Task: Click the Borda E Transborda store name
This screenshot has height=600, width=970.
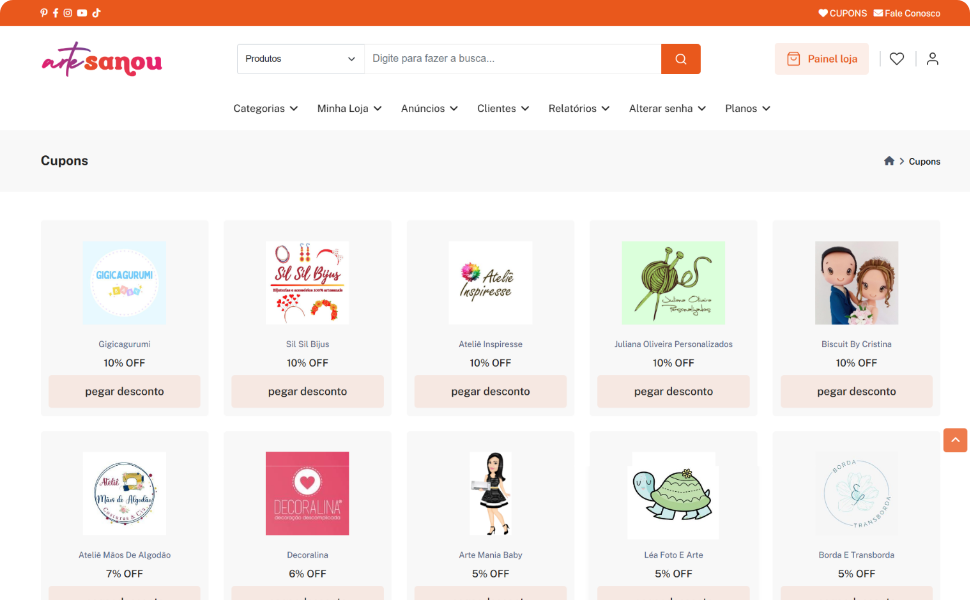Action: [x=856, y=555]
